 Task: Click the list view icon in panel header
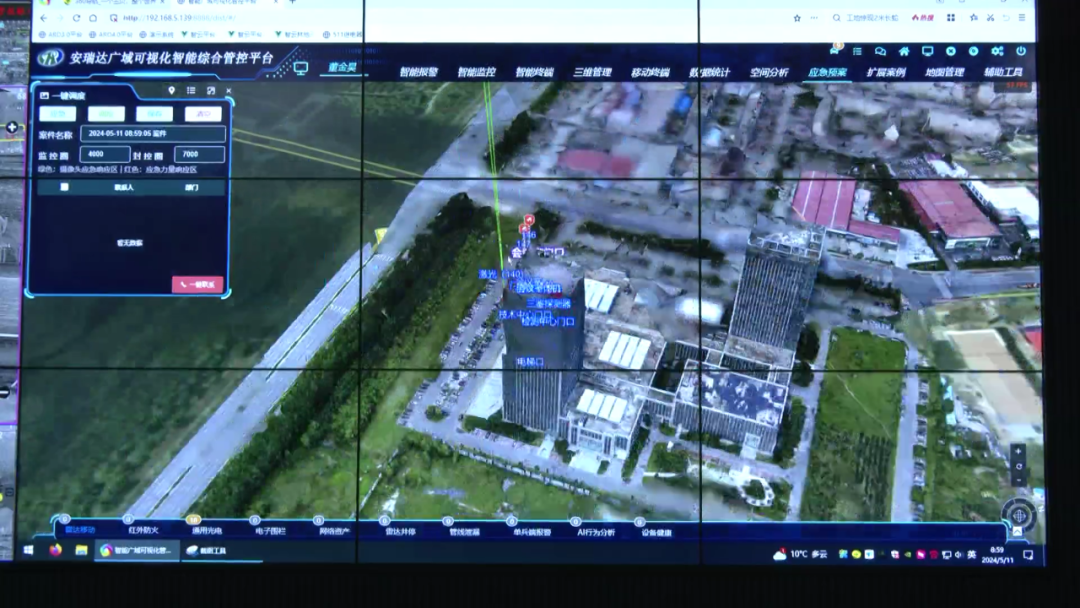tap(191, 91)
